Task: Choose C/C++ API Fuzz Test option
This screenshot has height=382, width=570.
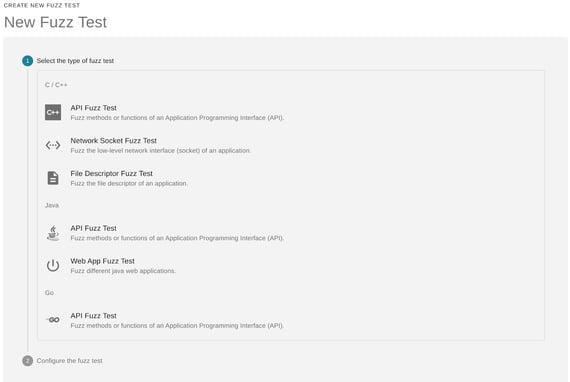Action: point(291,113)
